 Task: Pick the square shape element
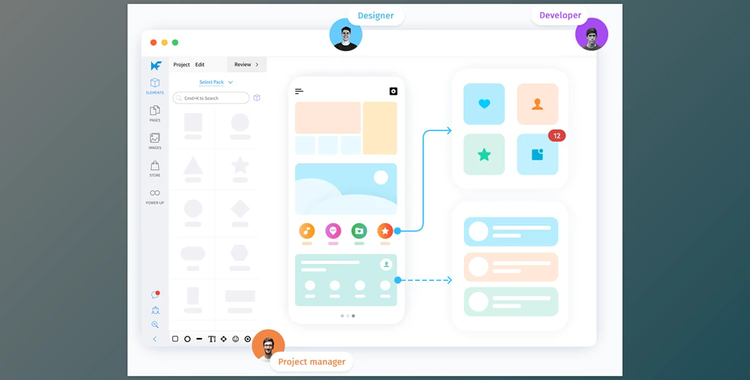tap(193, 123)
